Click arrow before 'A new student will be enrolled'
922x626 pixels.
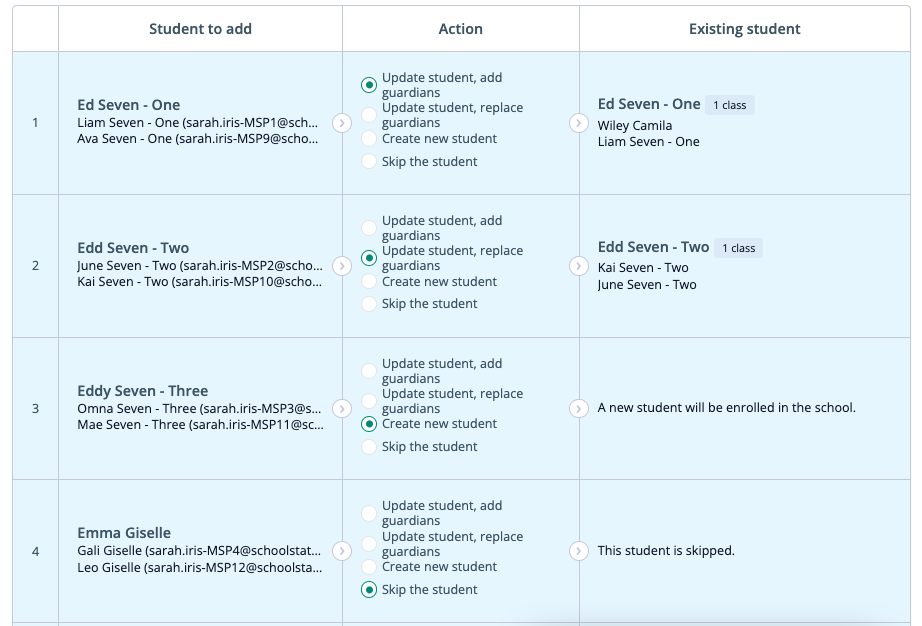tap(578, 408)
